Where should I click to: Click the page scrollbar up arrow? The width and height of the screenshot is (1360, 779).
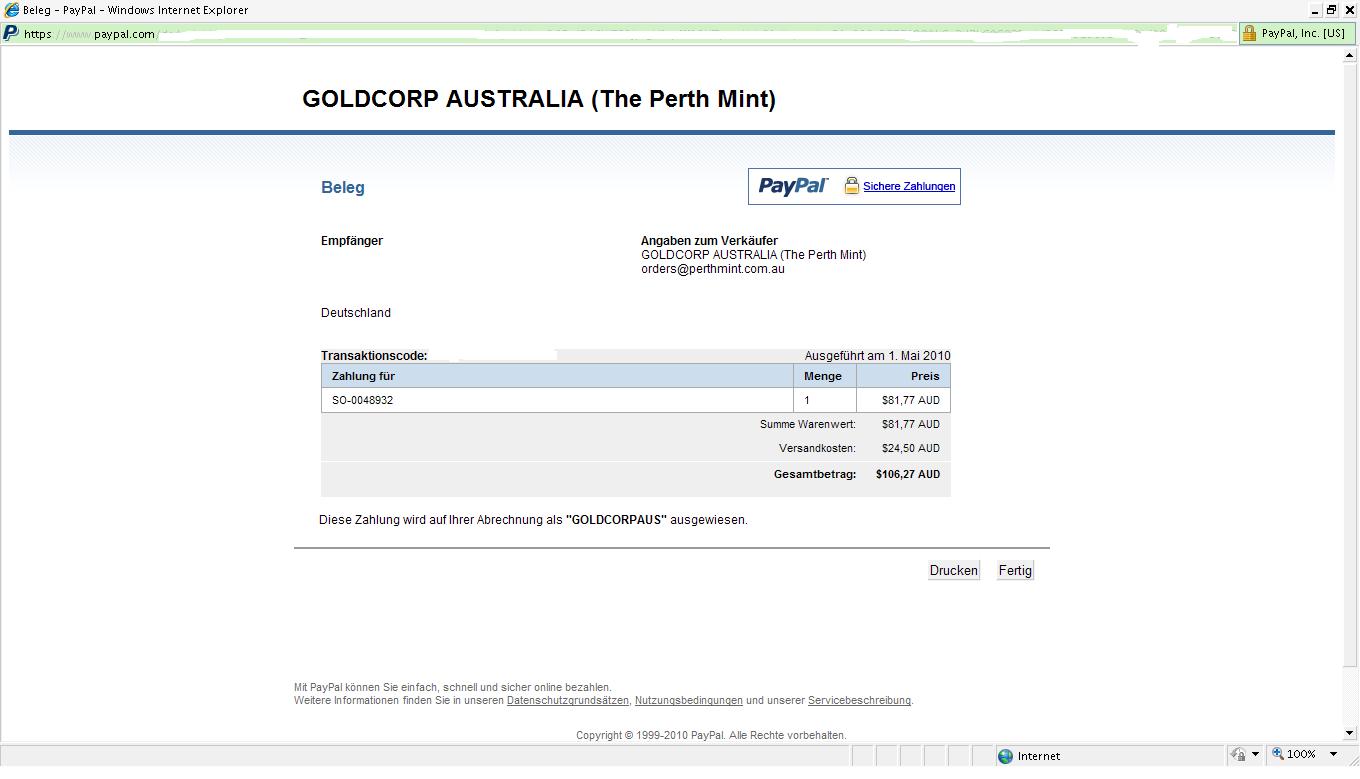pos(1350,56)
